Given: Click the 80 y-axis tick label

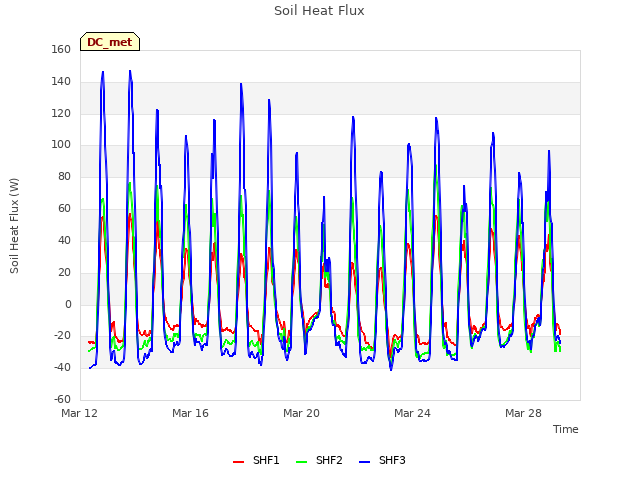Looking at the screenshot, I should [x=64, y=176].
